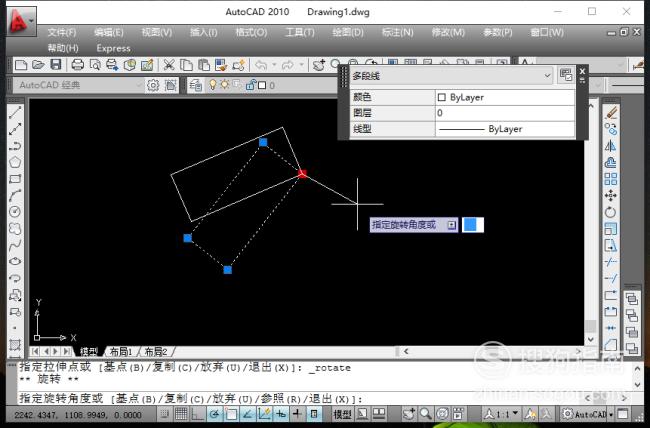The height and width of the screenshot is (428, 650).
Task: Open the red A application menu
Action: tap(21, 20)
